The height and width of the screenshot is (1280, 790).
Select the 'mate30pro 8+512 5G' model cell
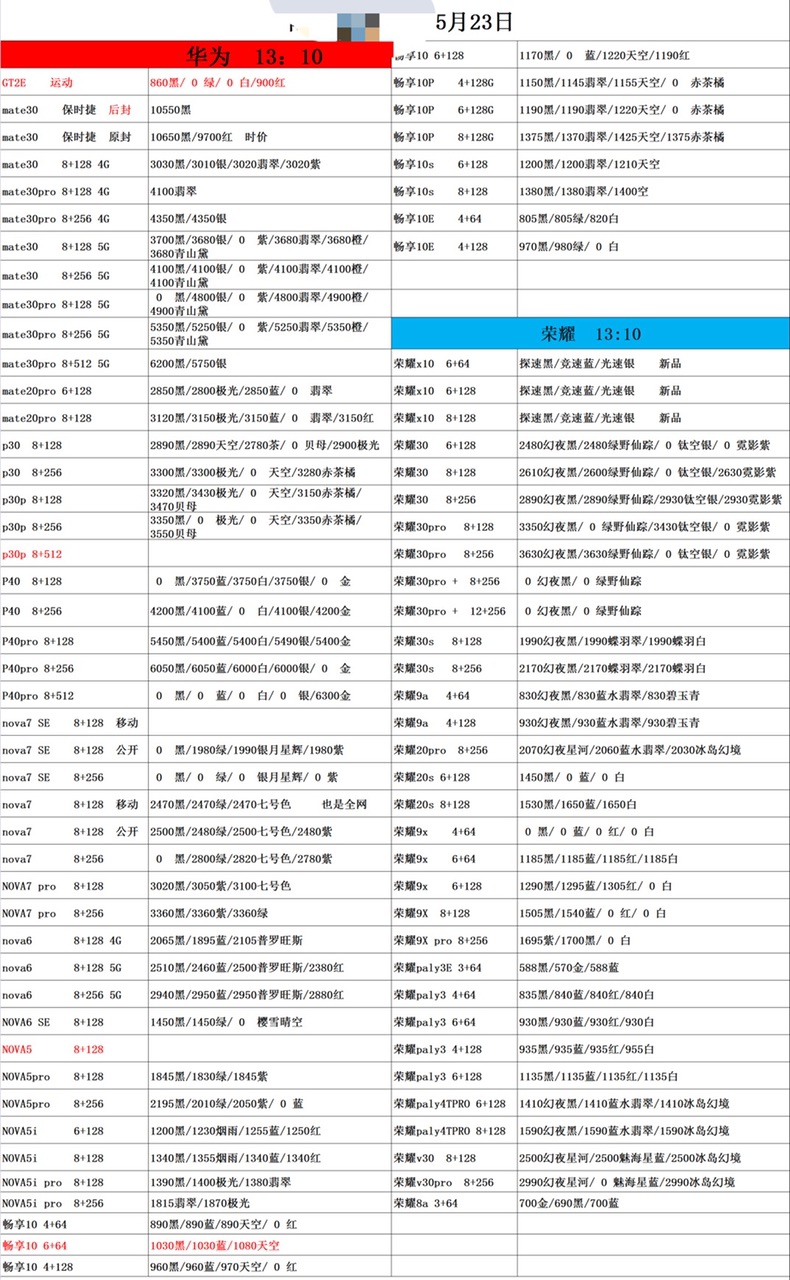point(74,366)
